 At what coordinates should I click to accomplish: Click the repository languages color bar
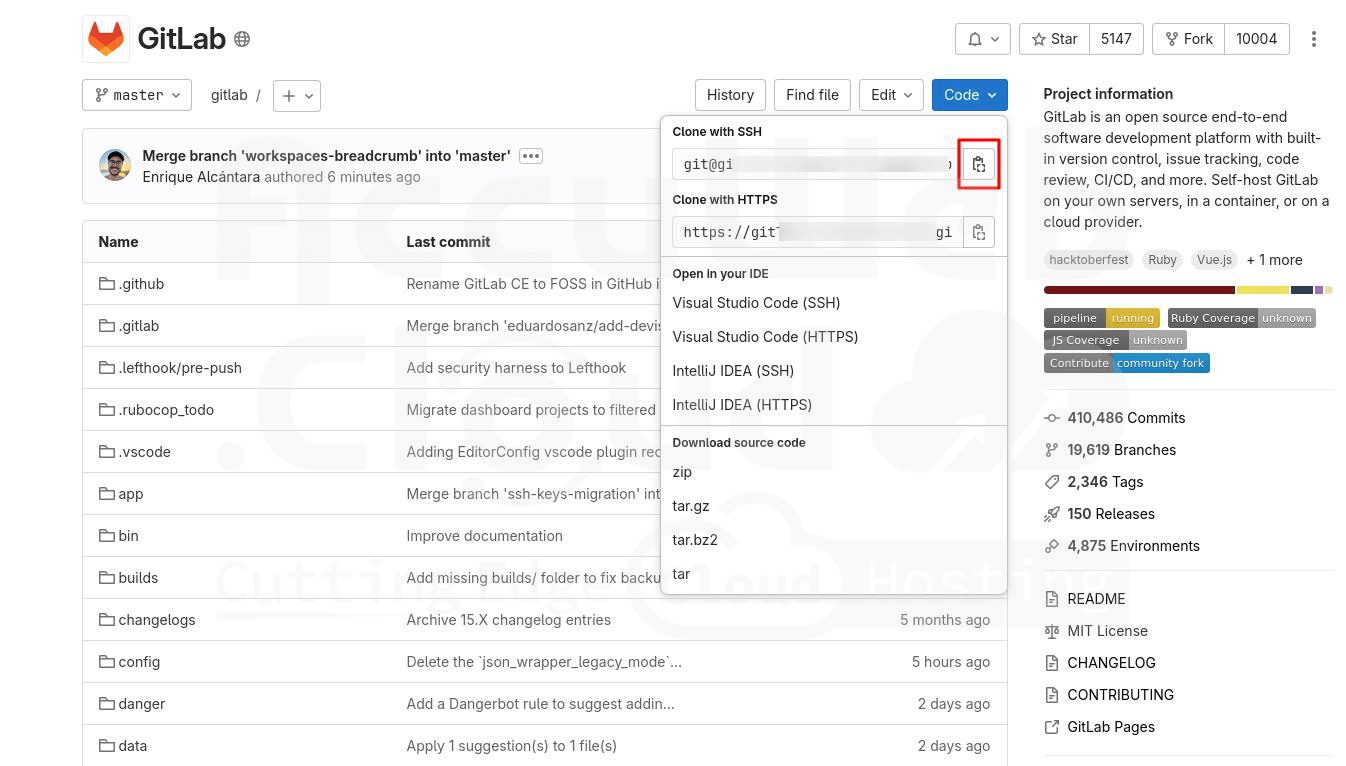point(1186,289)
